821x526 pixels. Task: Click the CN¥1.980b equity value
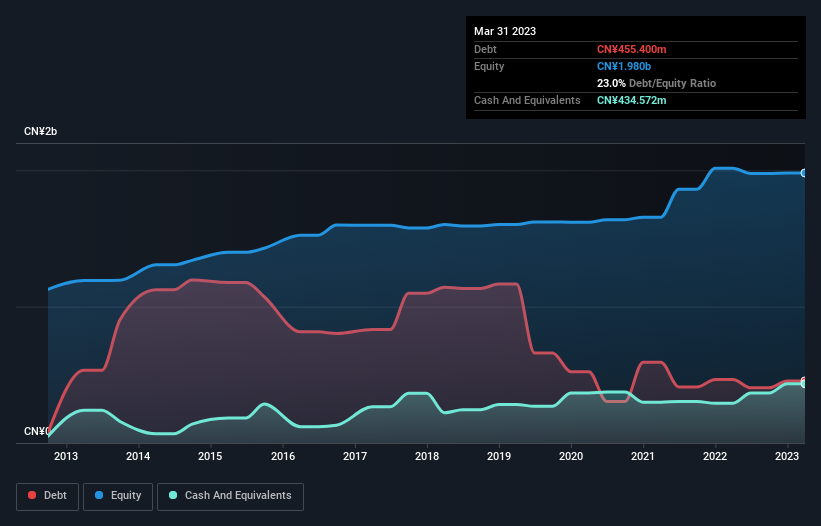[x=624, y=66]
